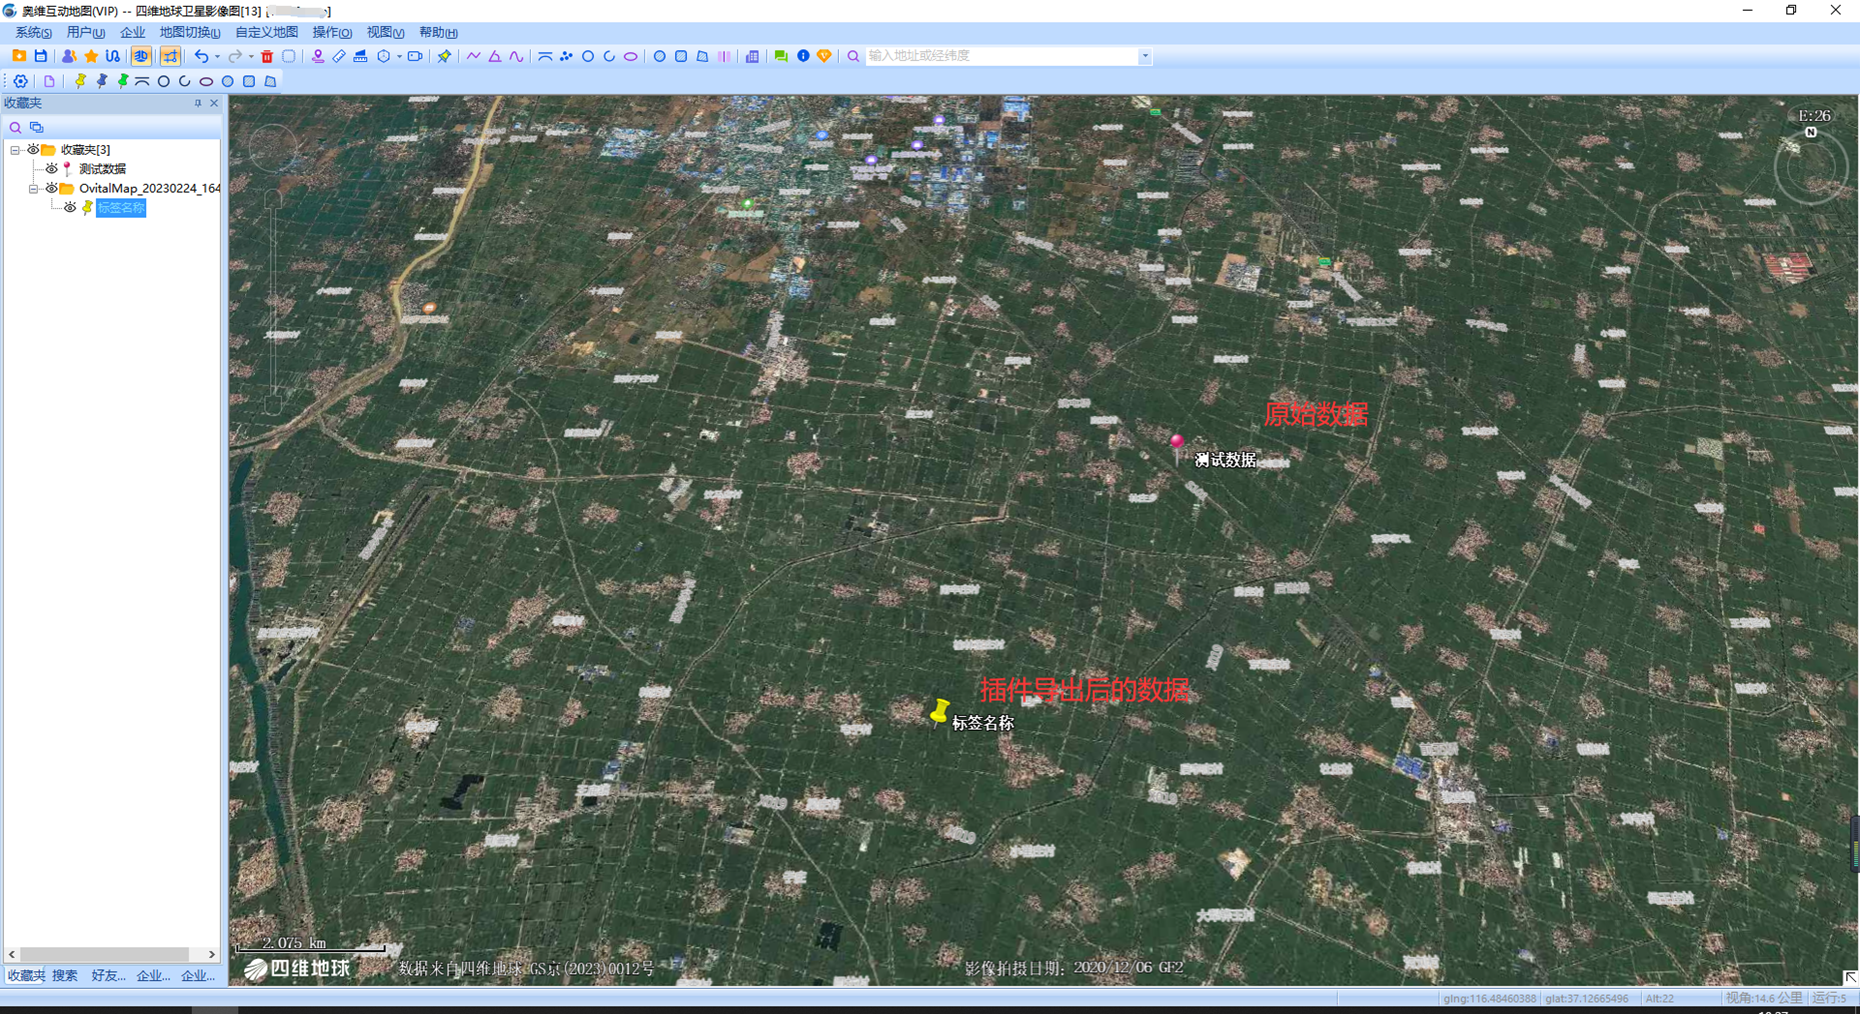
Task: Open settings gear in second toolbar
Action: (20, 81)
